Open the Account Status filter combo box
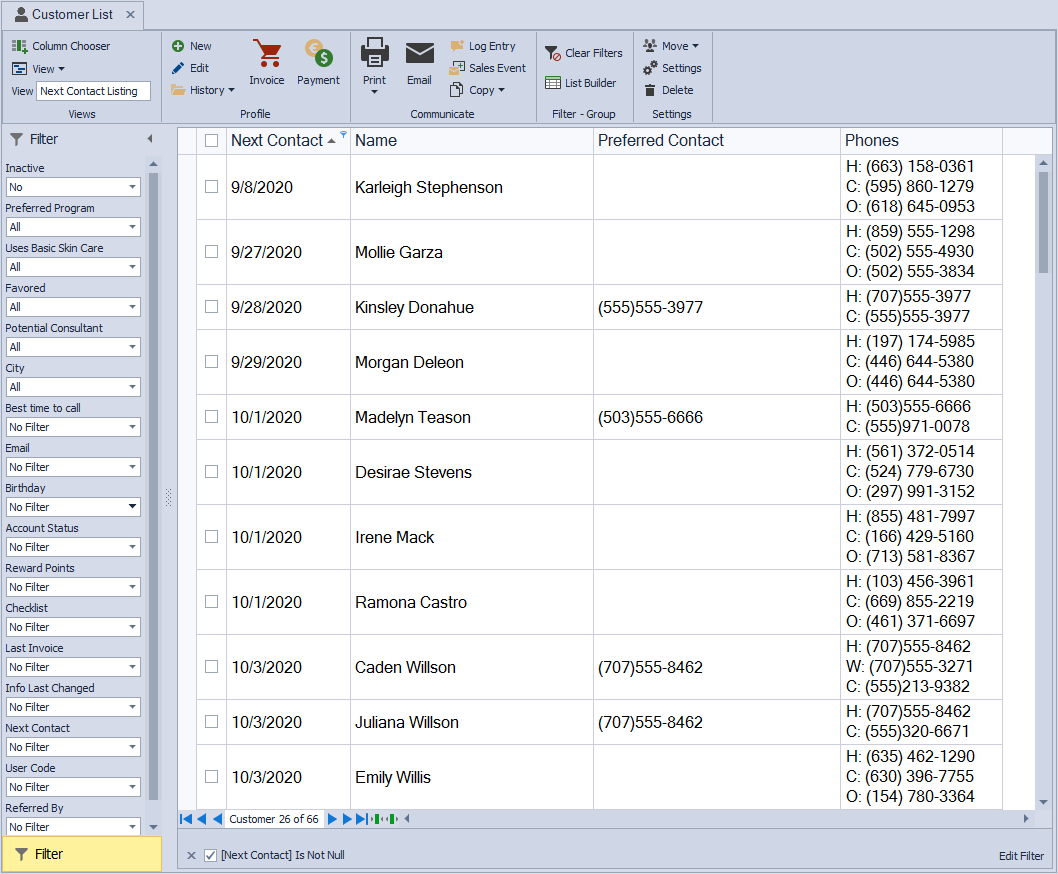 73,547
